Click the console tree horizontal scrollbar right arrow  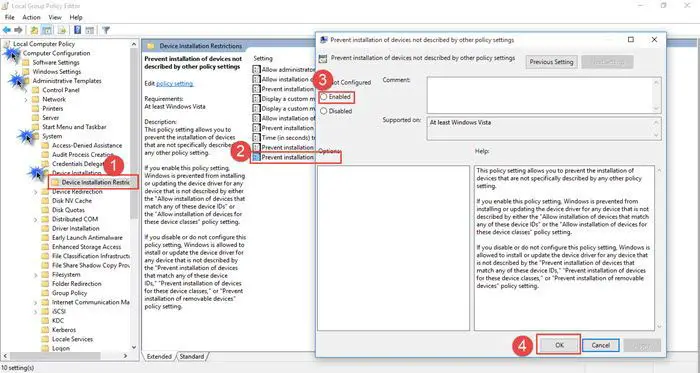point(125,356)
